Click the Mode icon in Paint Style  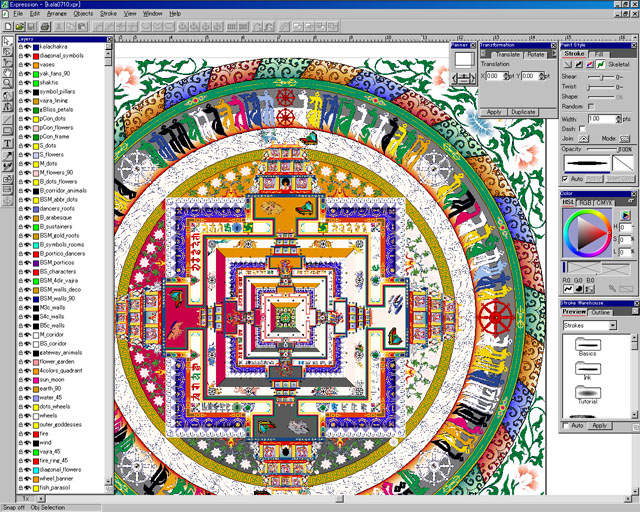624,139
